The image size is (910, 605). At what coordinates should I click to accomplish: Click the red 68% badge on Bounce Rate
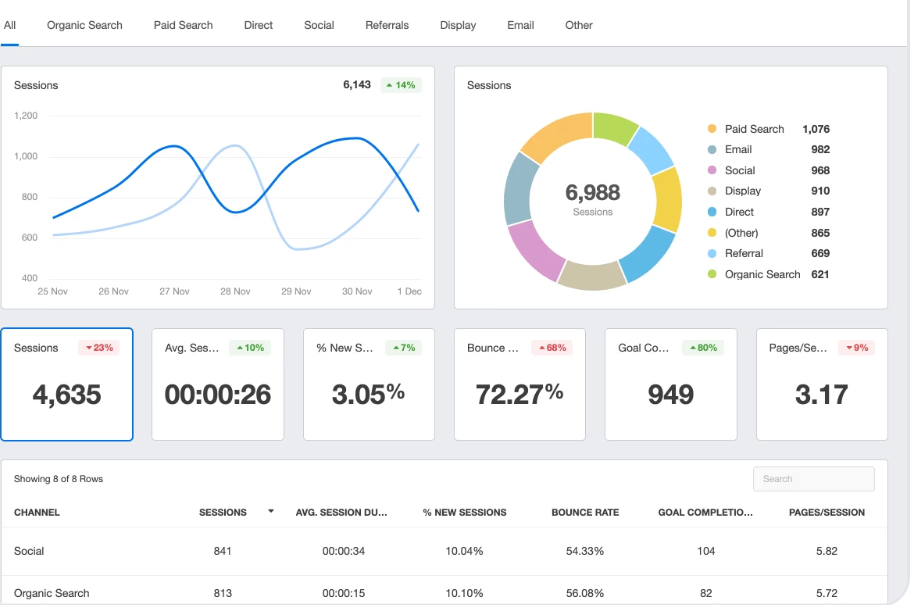click(553, 347)
